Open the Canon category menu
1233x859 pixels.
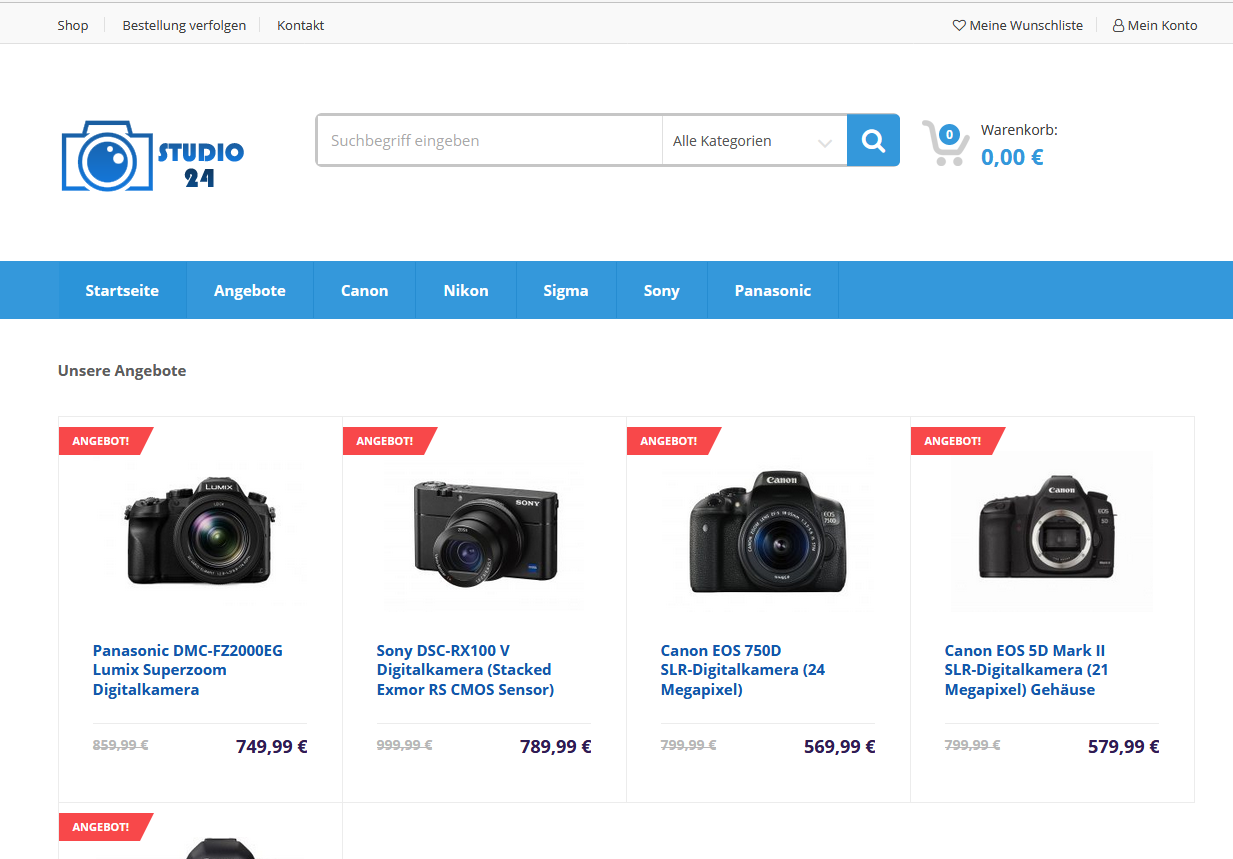pyautogui.click(x=364, y=290)
